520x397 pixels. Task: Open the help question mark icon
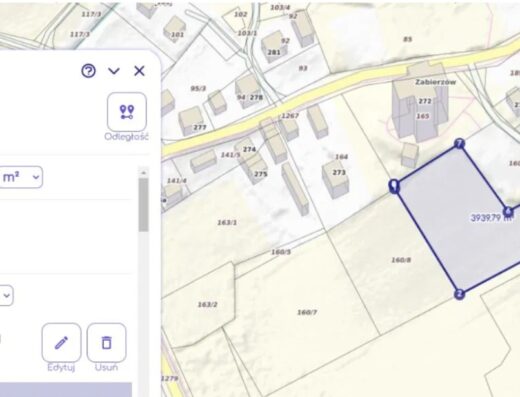click(x=89, y=71)
